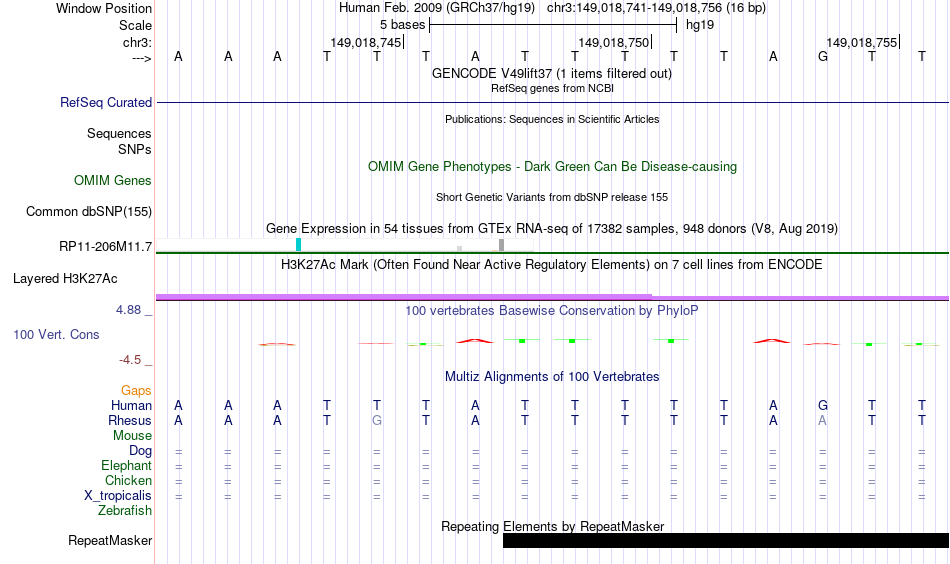Click the GENCODE V49lift37 track title

coord(552,74)
